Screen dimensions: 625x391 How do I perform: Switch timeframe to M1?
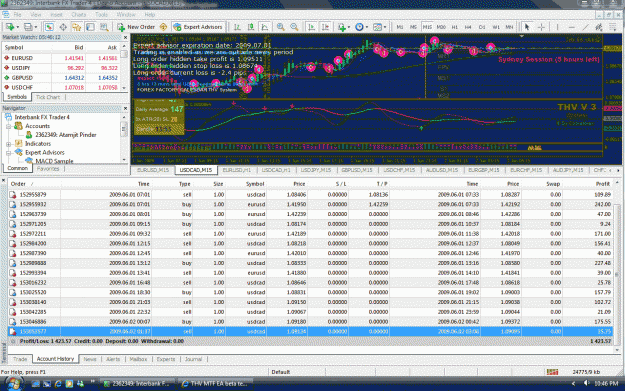coord(399,27)
